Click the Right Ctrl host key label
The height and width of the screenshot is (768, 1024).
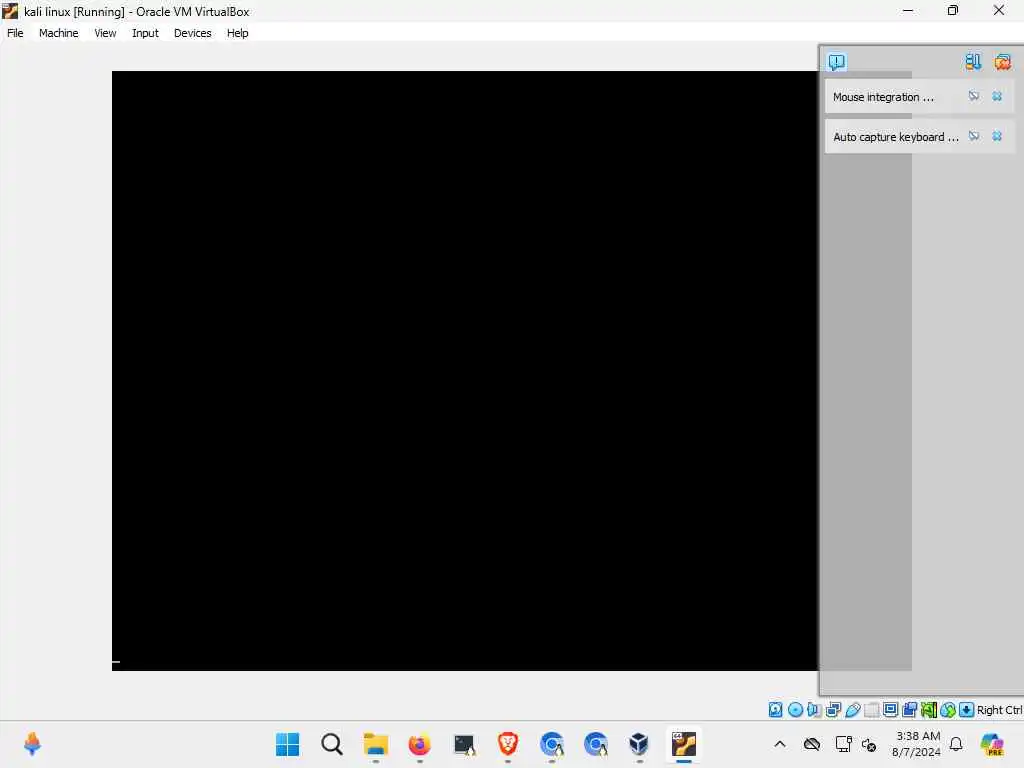pos(999,710)
